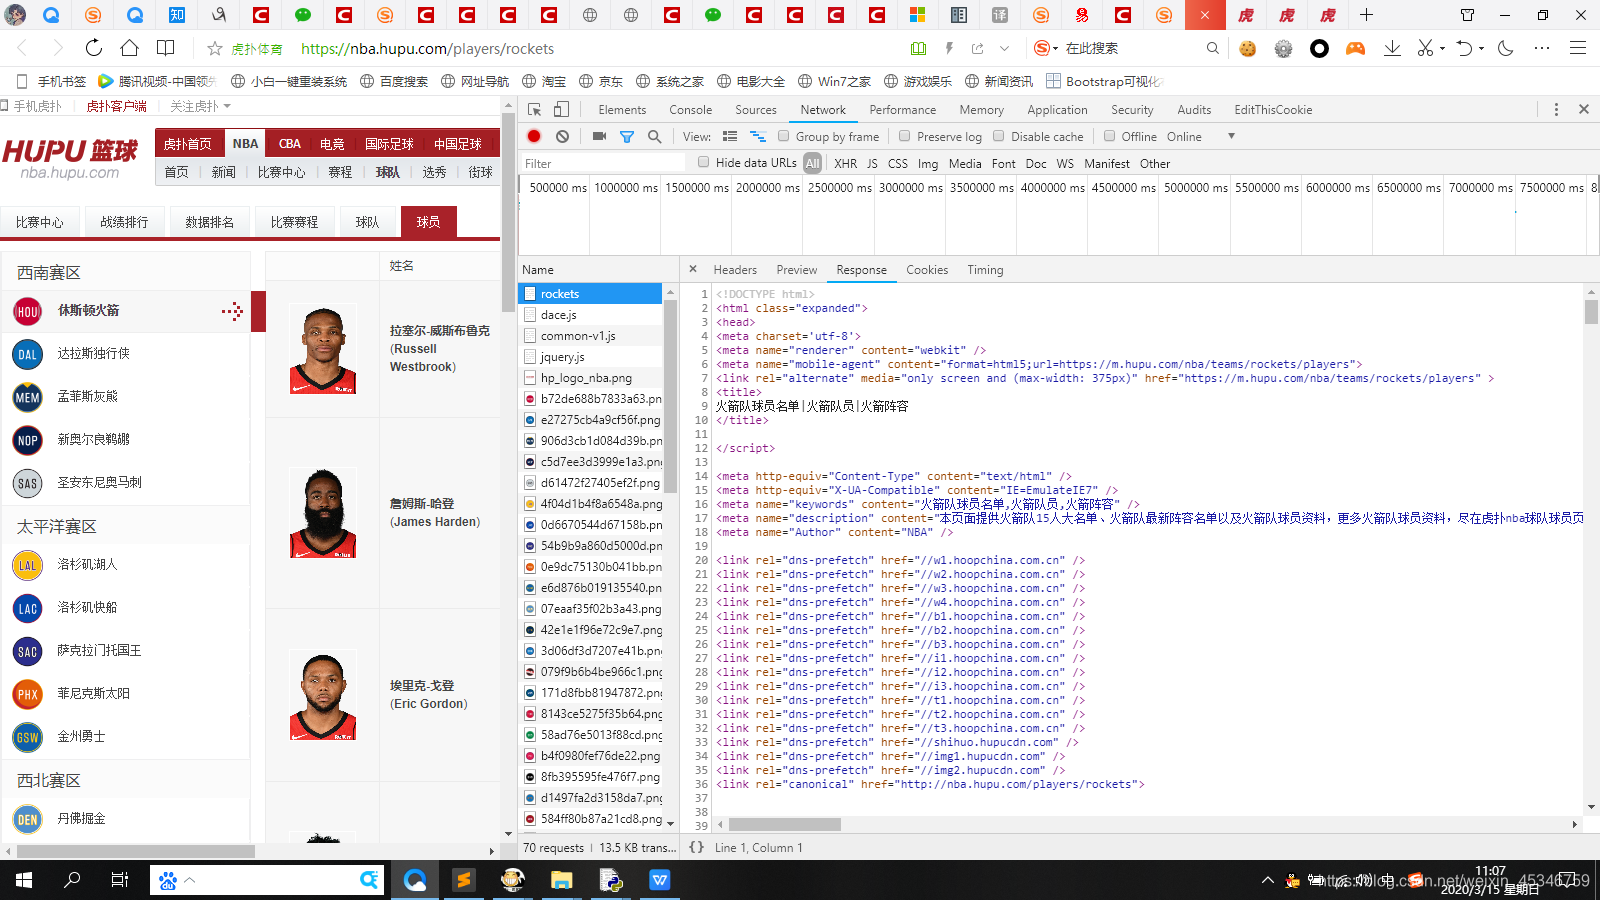1600x900 pixels.
Task: Close the request details pane
Action: 692,269
